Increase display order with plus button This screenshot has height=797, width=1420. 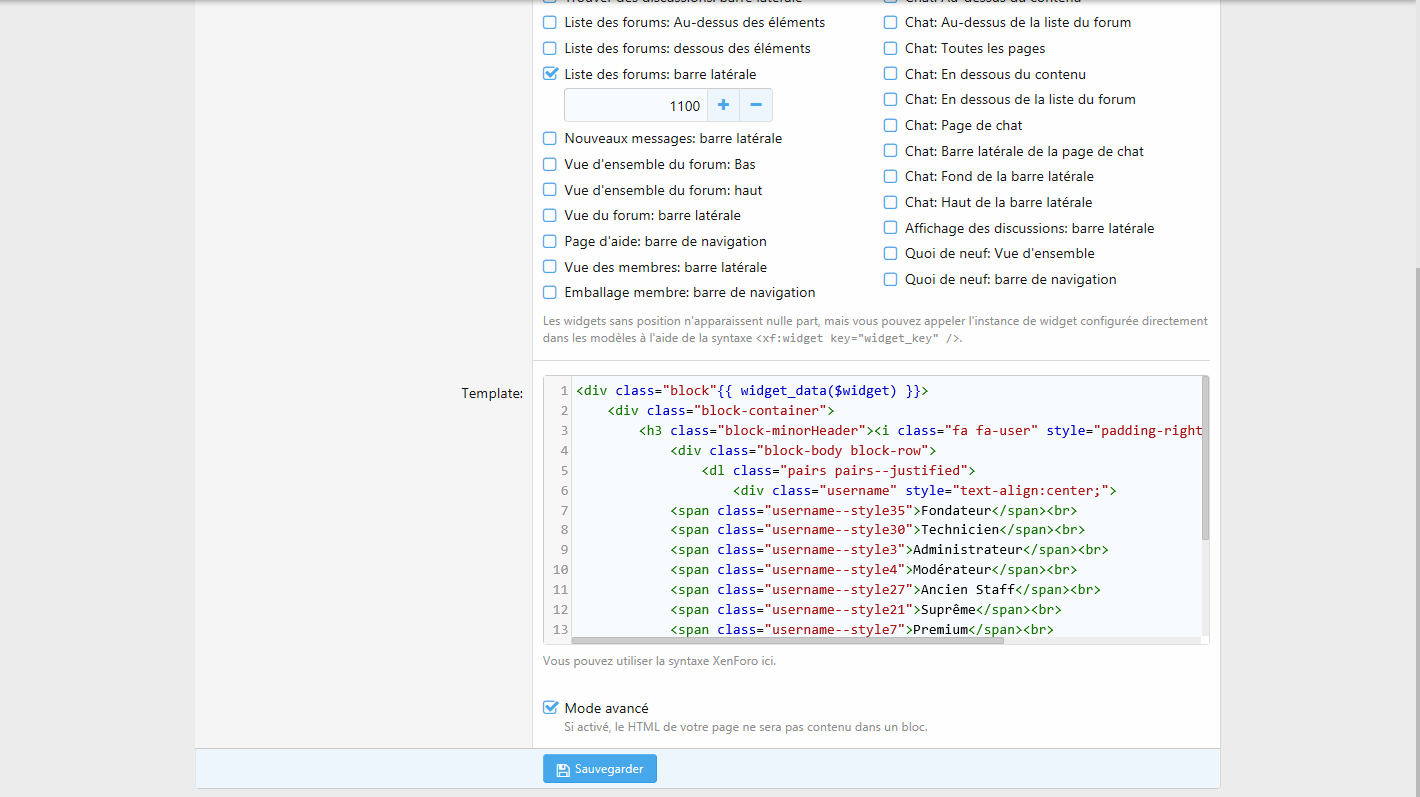(723, 105)
